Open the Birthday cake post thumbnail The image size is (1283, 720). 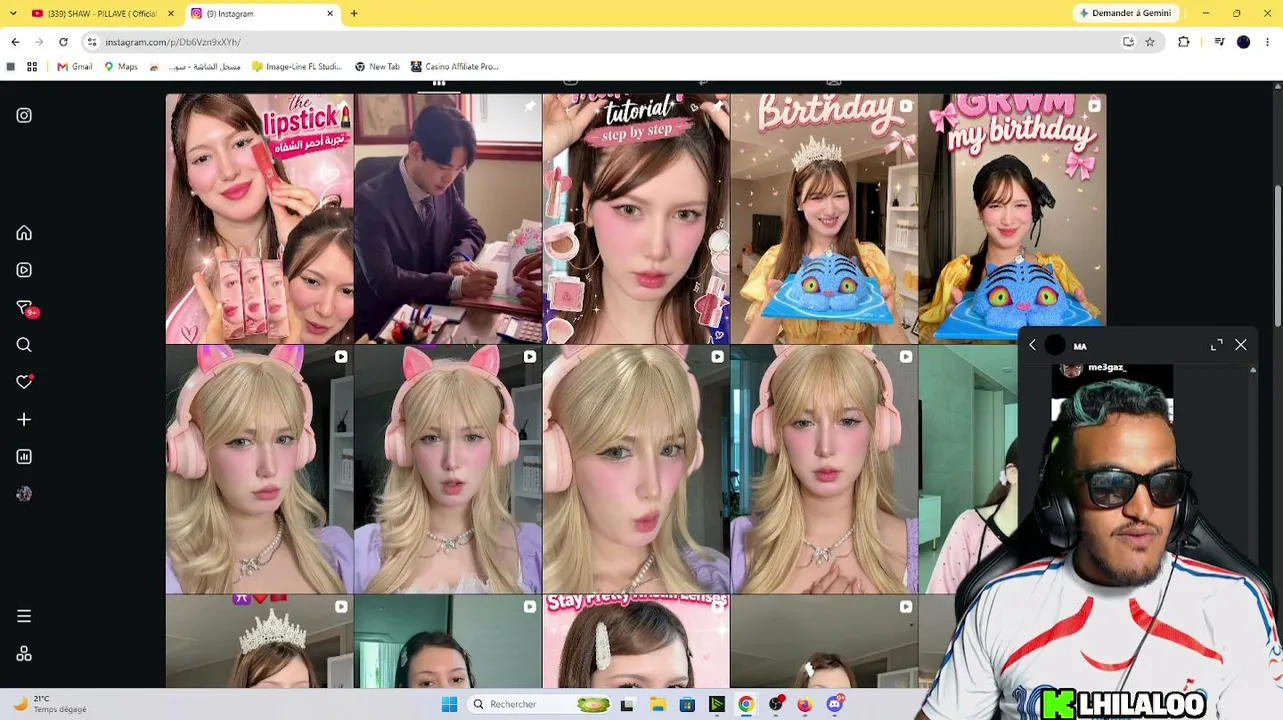click(824, 219)
